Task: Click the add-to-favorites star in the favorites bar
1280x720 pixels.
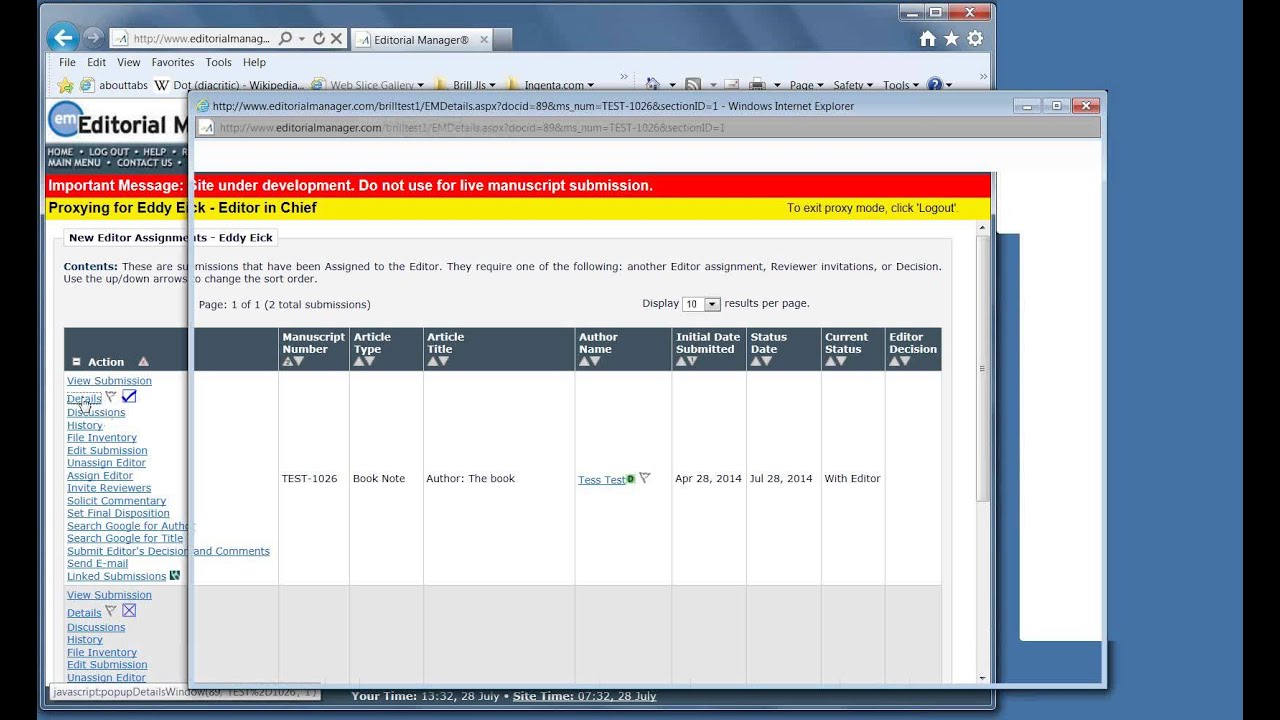Action: [65, 85]
